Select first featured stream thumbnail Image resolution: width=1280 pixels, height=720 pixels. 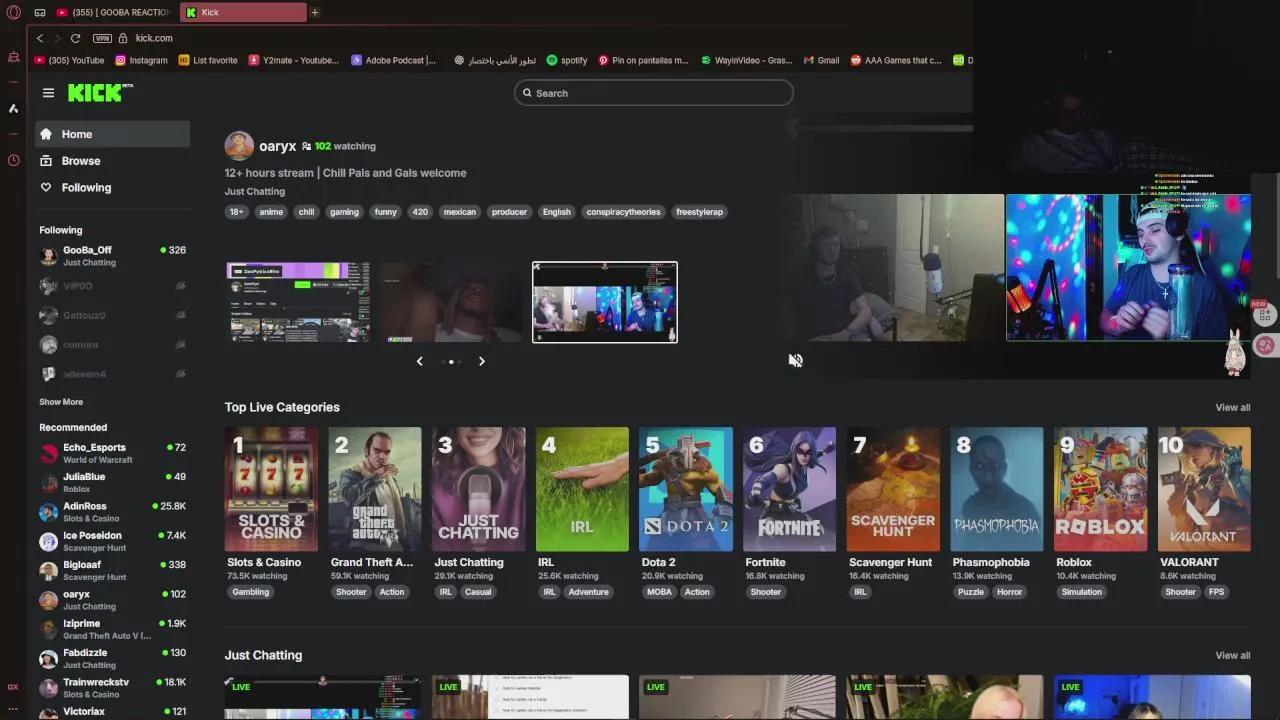[x=298, y=302]
